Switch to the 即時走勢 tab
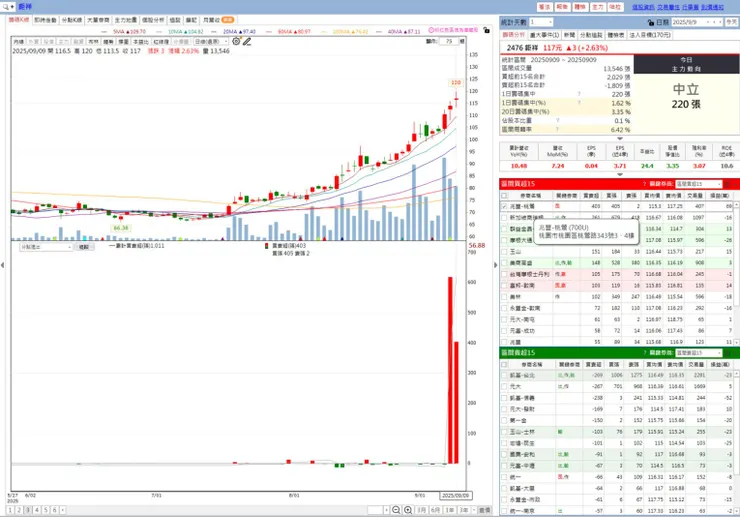Viewport: 740px width, 517px height. (45, 20)
